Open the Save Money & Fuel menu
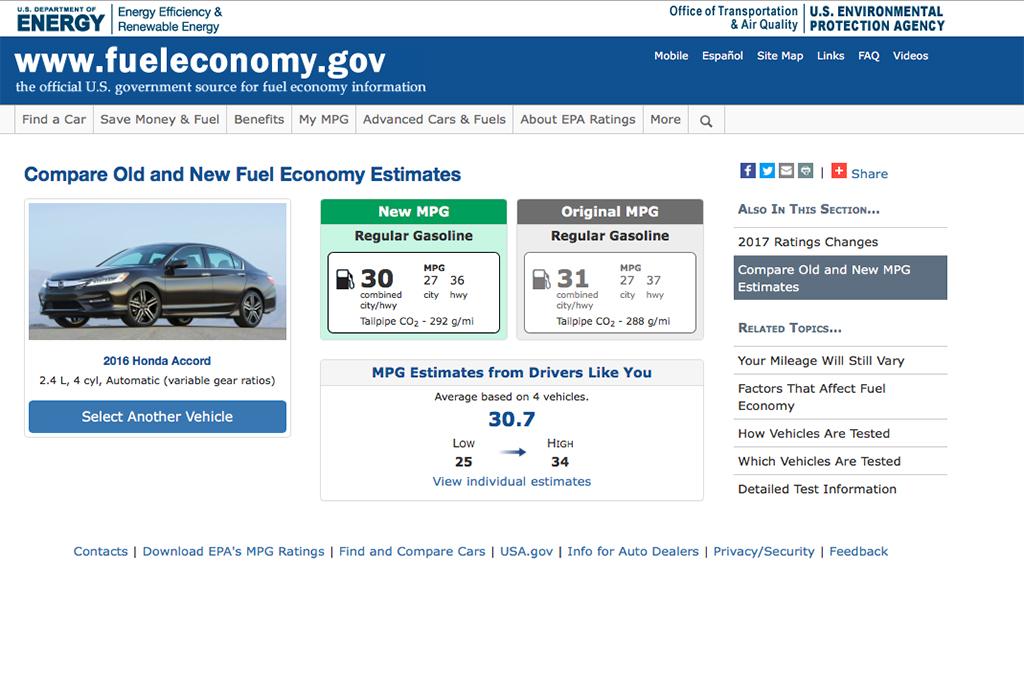1024x683 pixels. 160,119
